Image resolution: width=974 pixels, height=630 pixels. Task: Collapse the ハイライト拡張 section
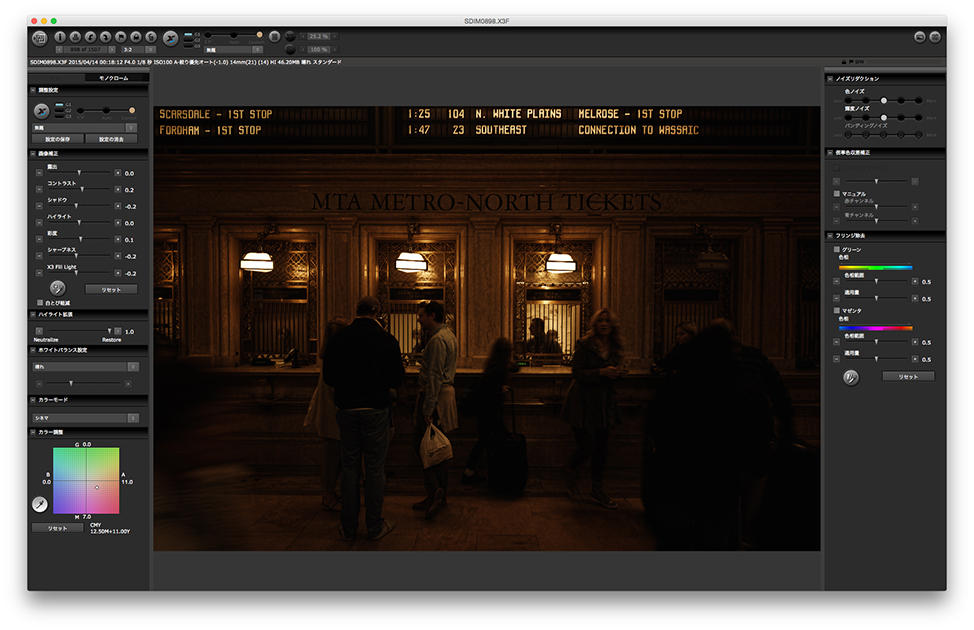click(x=33, y=314)
